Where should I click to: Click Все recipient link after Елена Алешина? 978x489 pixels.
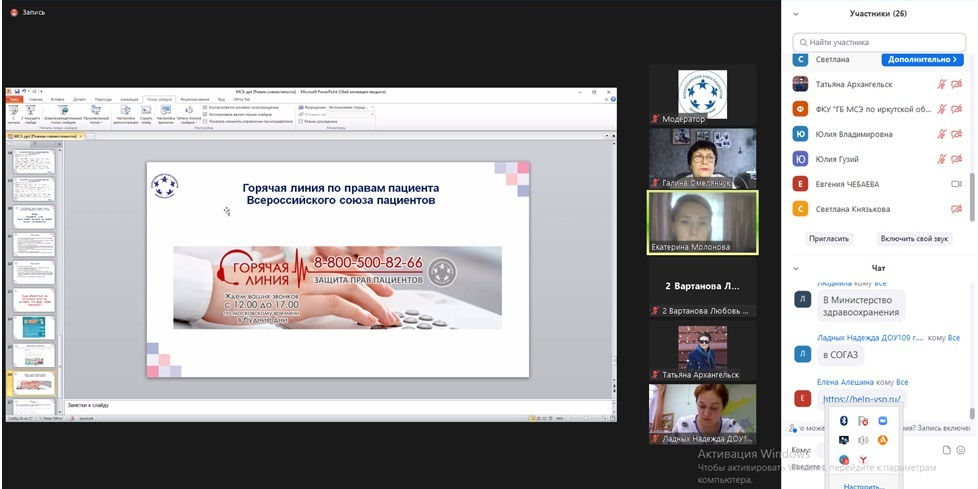[902, 382]
